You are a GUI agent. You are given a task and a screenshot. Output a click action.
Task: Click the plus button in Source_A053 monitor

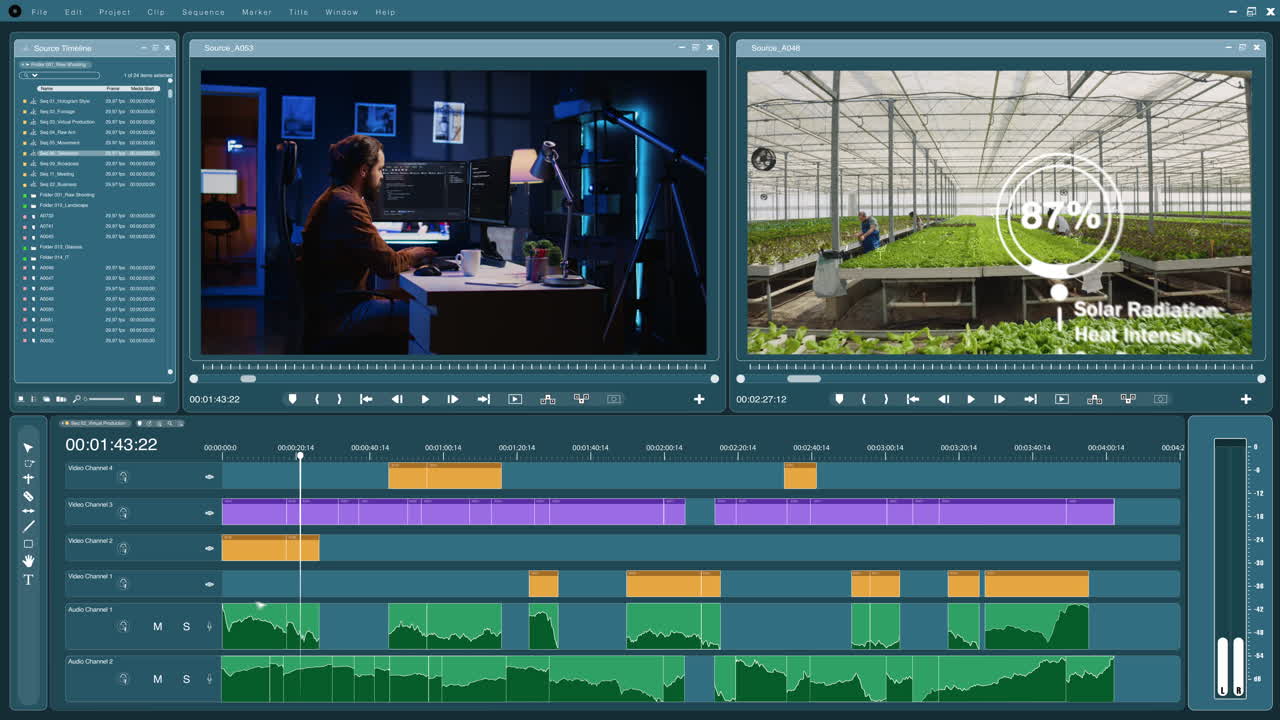click(x=698, y=398)
